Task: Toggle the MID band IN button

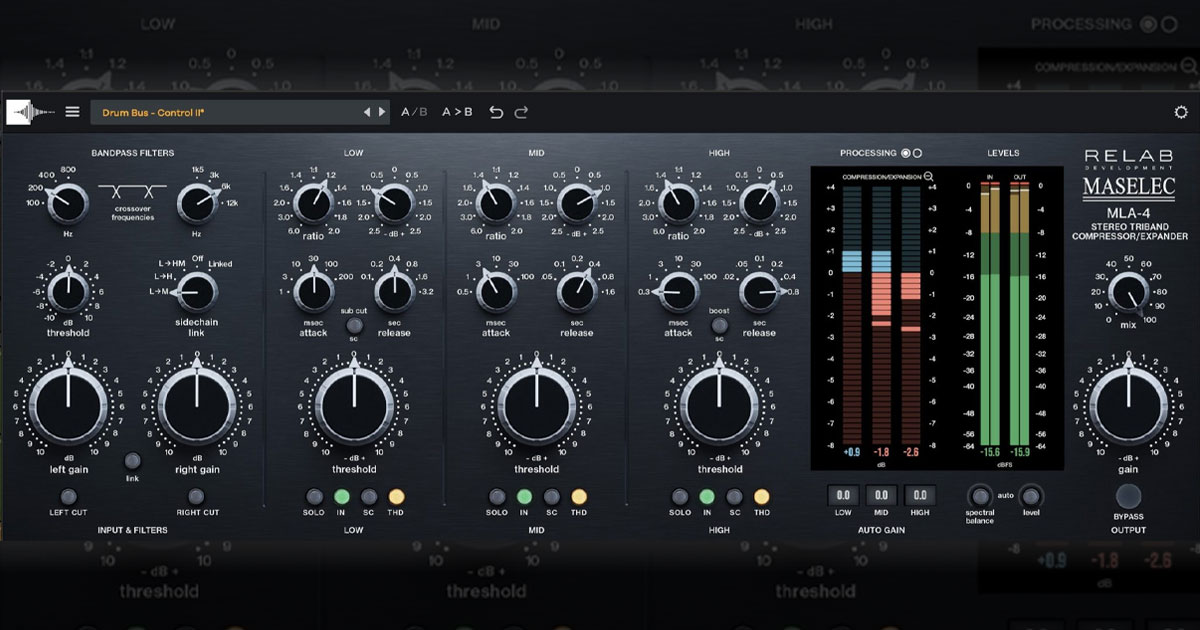Action: [x=523, y=496]
